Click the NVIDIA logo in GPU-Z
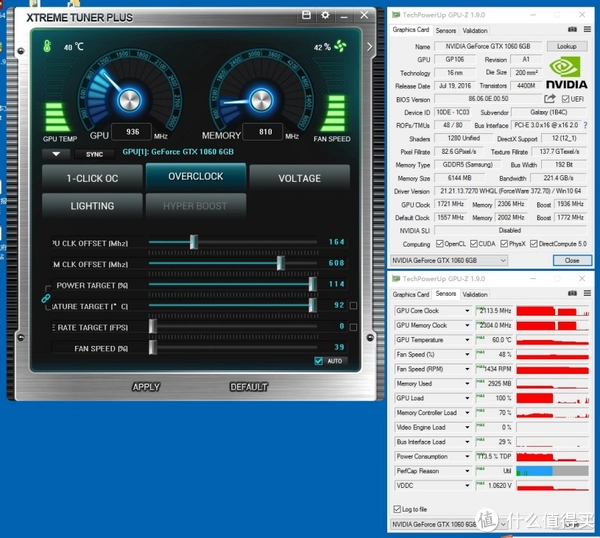 [566, 73]
